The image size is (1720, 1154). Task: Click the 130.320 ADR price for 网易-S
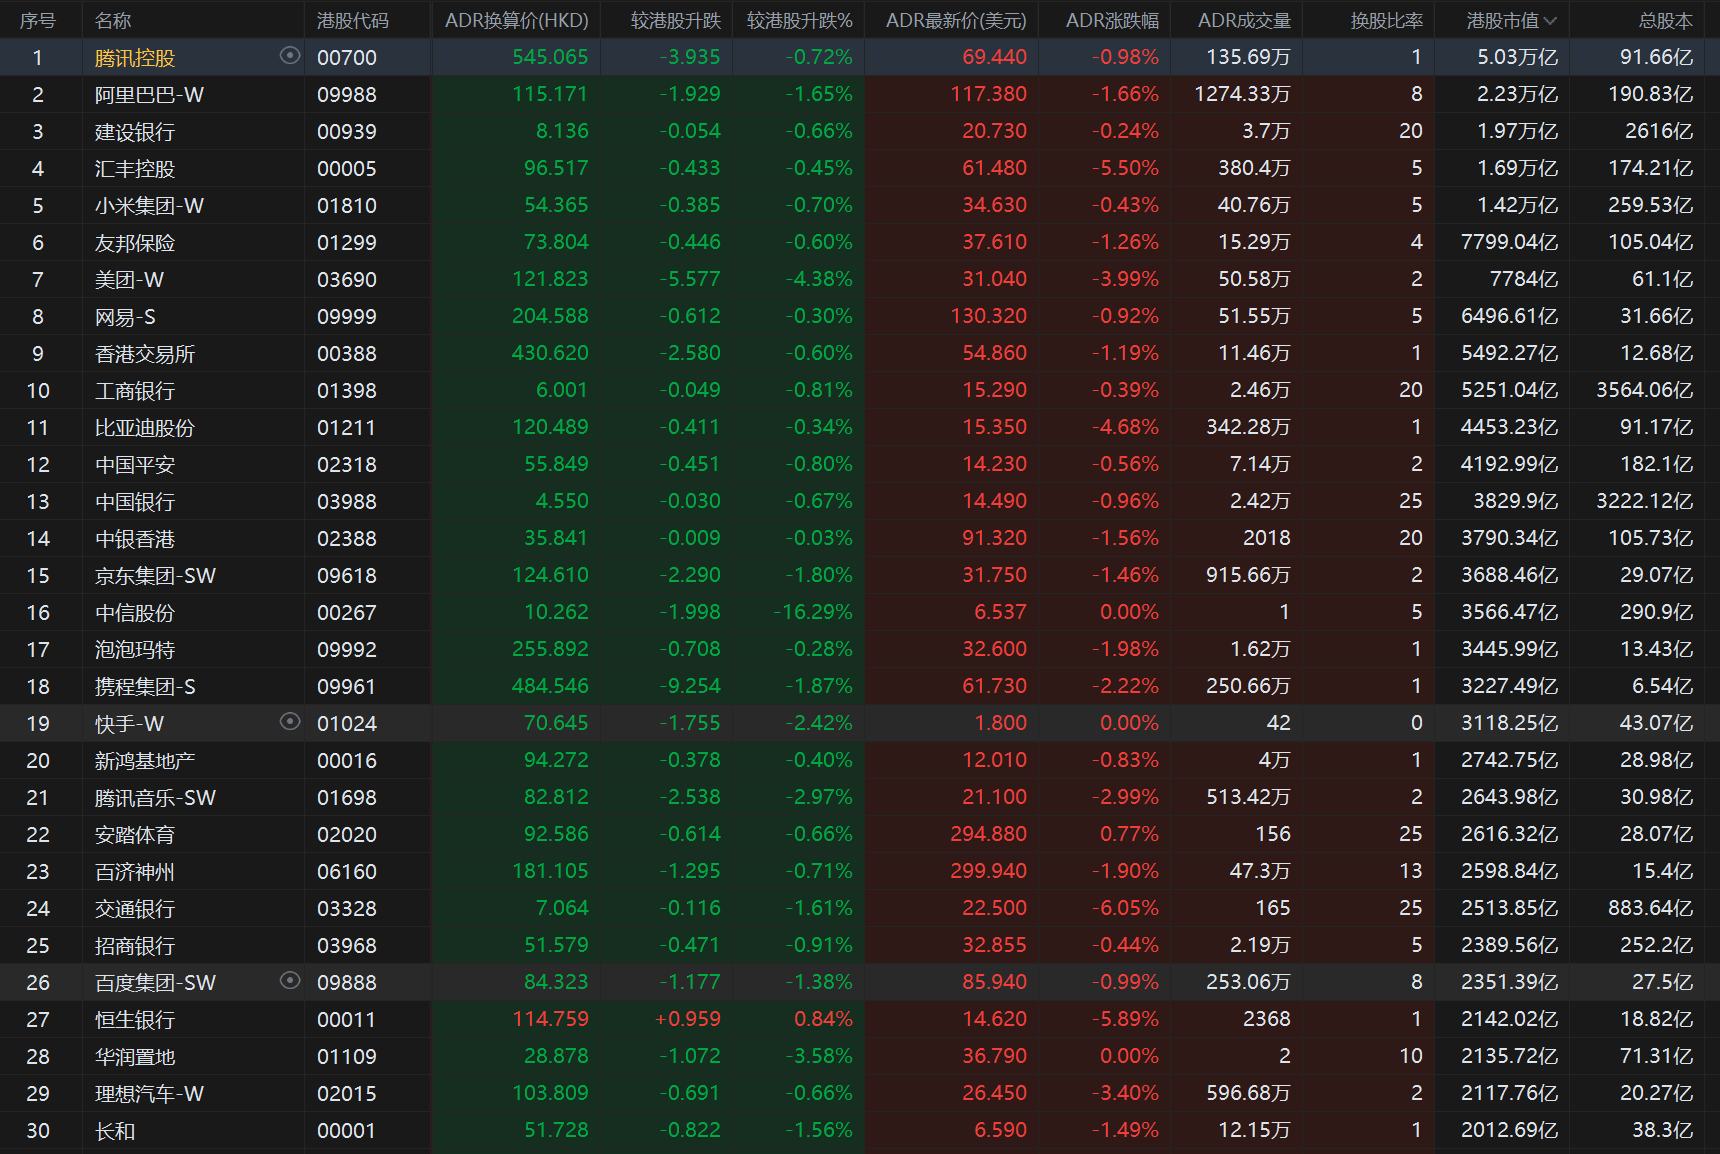[988, 316]
